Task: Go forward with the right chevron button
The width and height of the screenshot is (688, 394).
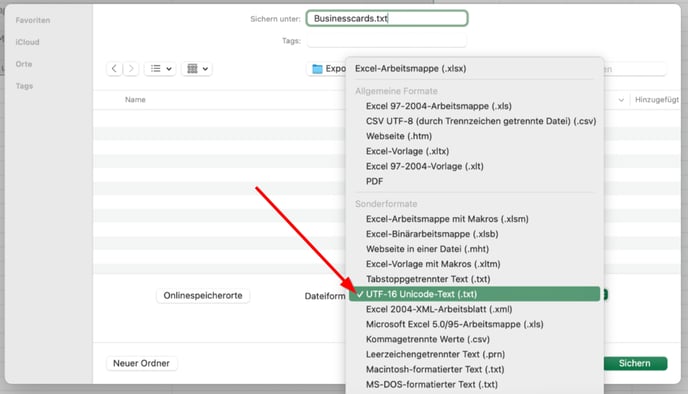Action: tap(131, 68)
